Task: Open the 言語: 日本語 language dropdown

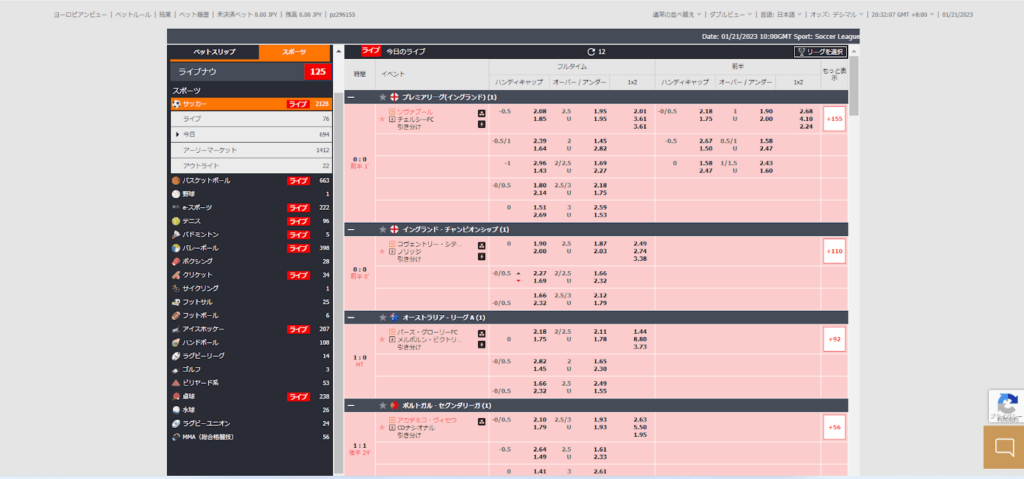Action: (781, 14)
